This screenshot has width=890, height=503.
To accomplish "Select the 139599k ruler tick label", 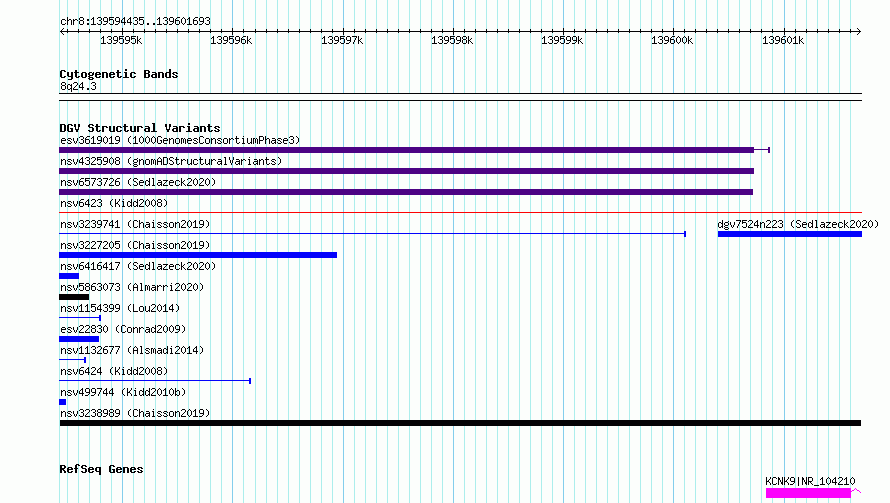I will coord(562,40).
